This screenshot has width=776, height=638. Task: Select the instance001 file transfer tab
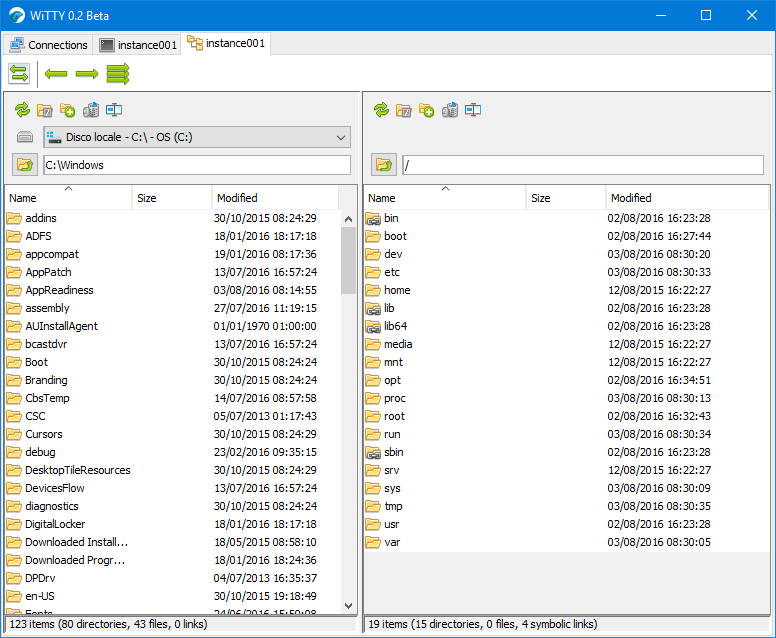(x=226, y=44)
